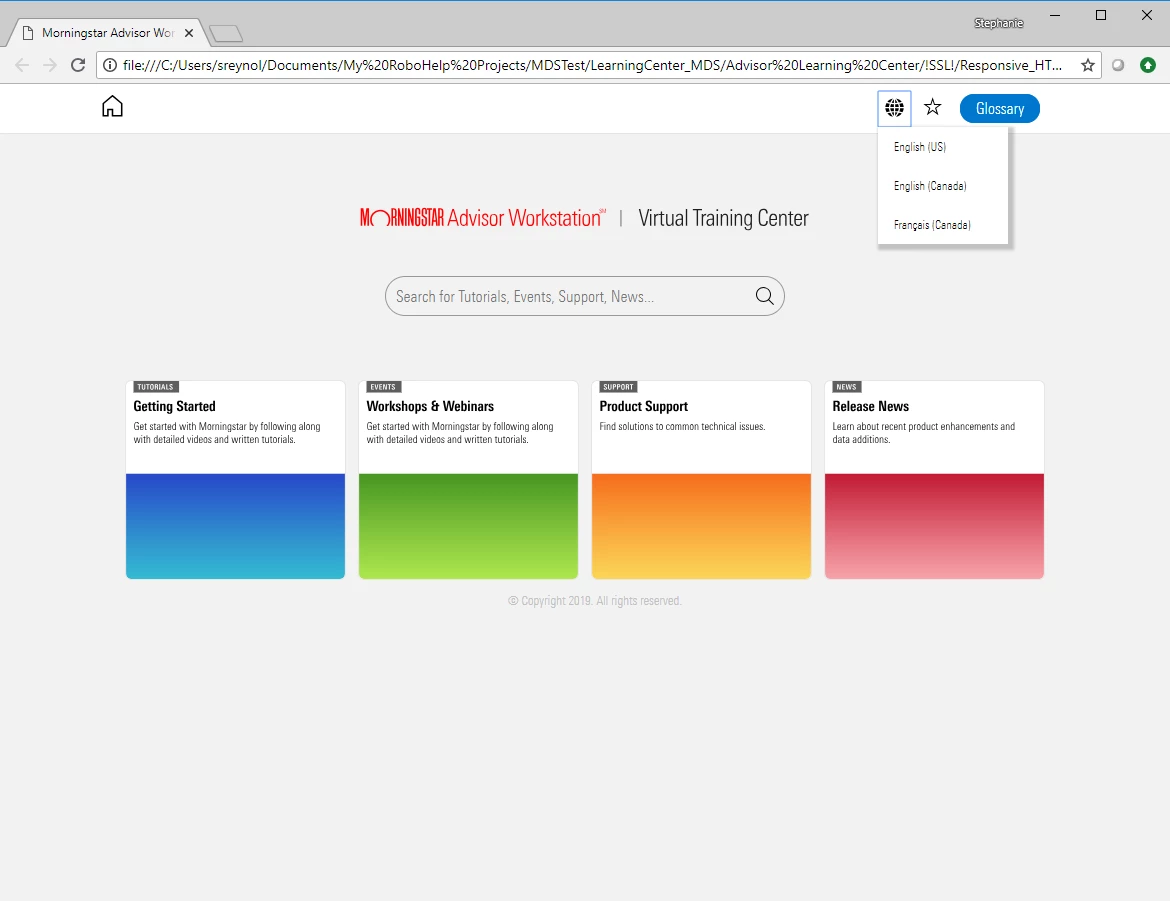
Task: Click "Learn about recent product enhancements" description
Action: tap(923, 433)
